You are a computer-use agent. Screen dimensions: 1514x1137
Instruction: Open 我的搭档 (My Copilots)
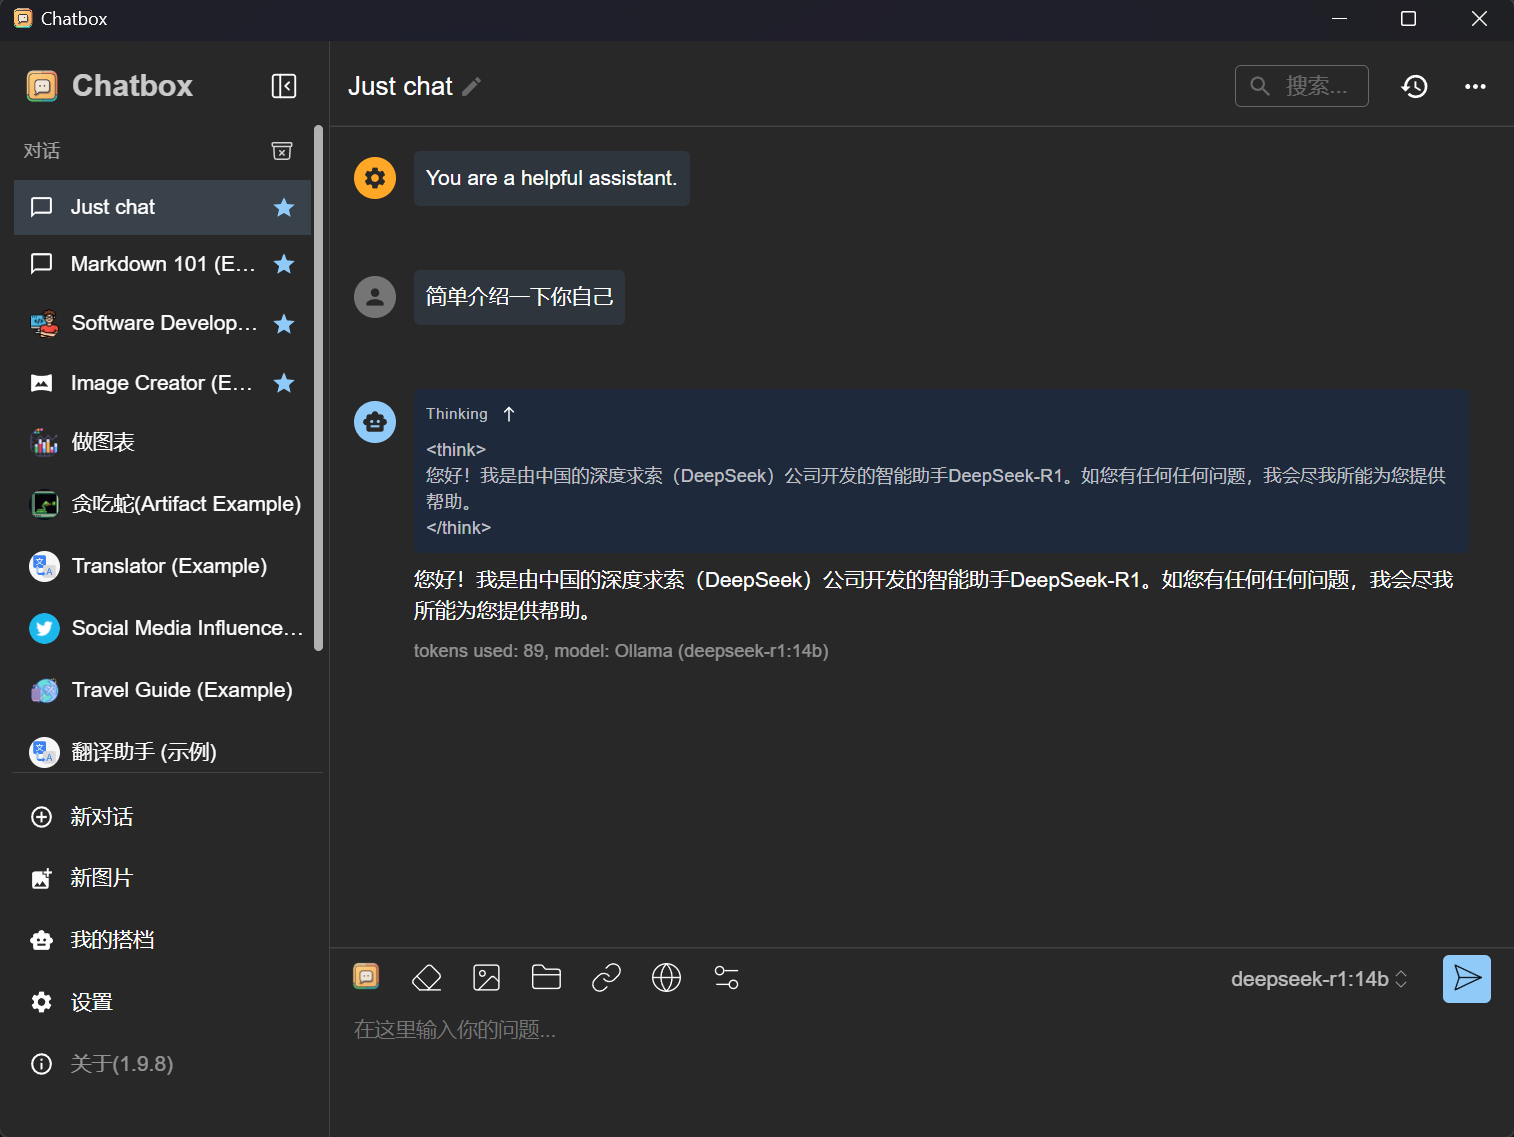(x=162, y=940)
